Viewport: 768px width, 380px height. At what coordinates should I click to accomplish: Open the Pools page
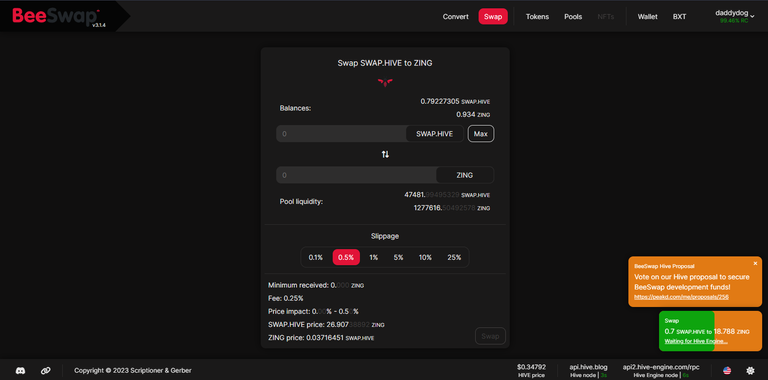pyautogui.click(x=573, y=17)
